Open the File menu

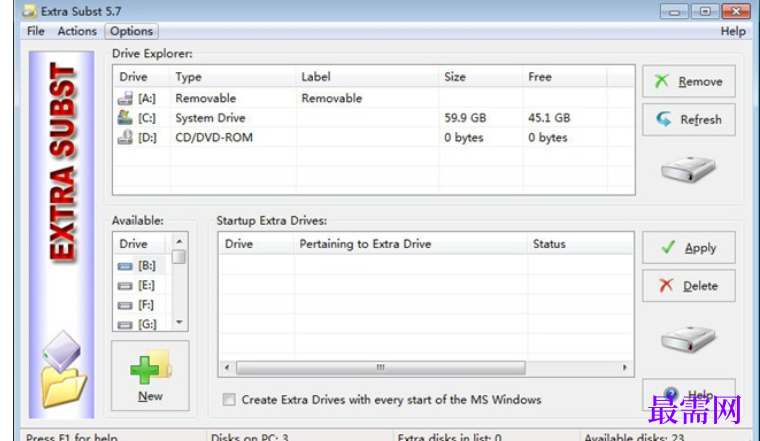(x=35, y=31)
